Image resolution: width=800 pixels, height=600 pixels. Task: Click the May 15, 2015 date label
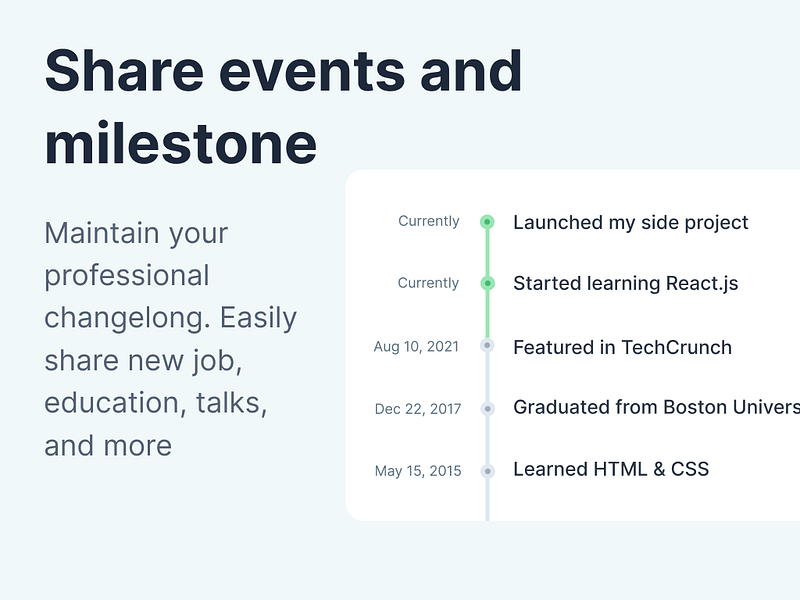coord(418,471)
